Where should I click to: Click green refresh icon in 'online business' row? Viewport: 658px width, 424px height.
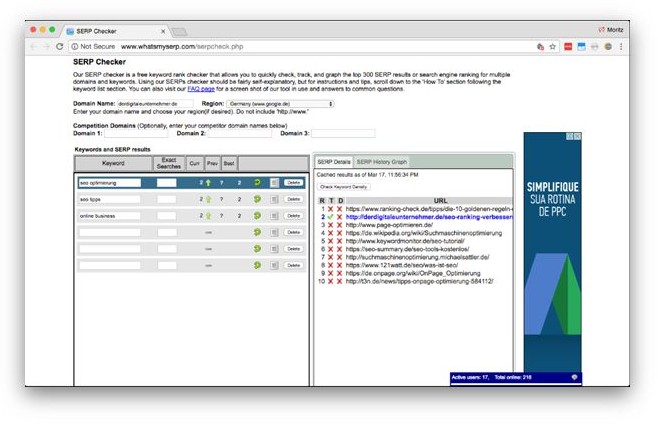click(x=257, y=216)
